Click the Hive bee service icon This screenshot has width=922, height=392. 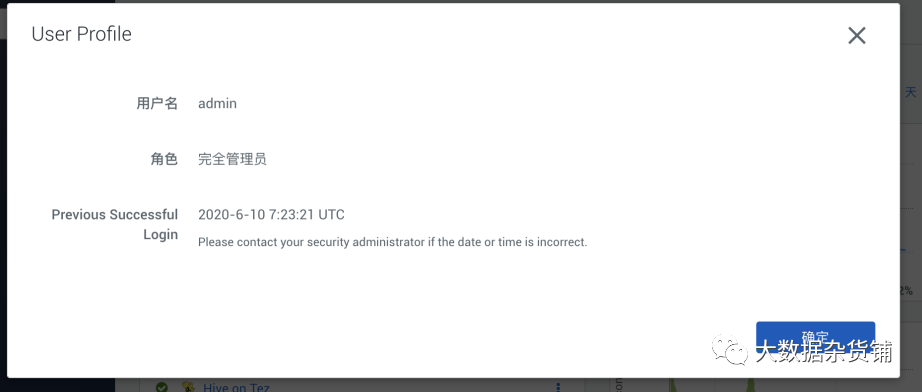(x=188, y=387)
